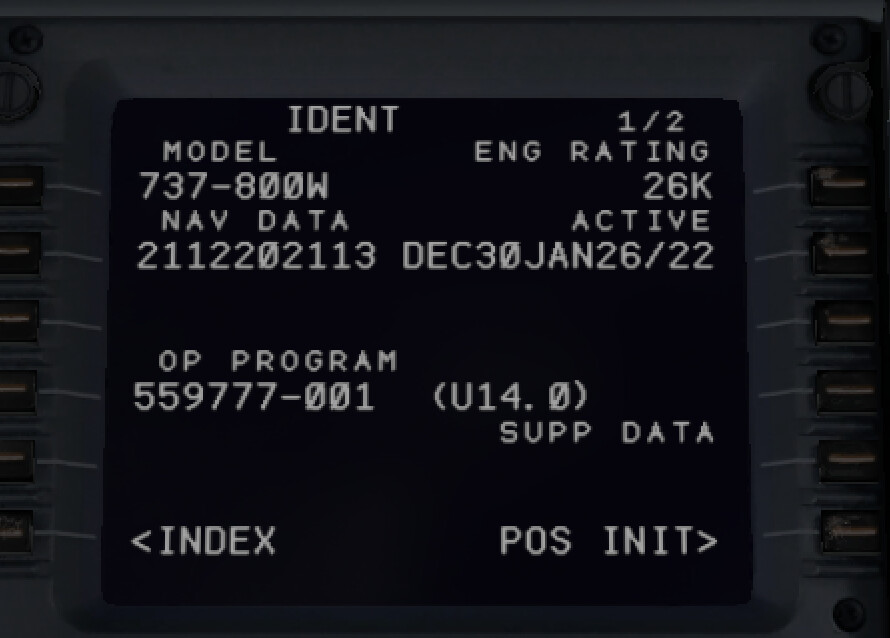This screenshot has width=890, height=638.
Task: Select the NAV DATA label
Action: pyautogui.click(x=255, y=221)
